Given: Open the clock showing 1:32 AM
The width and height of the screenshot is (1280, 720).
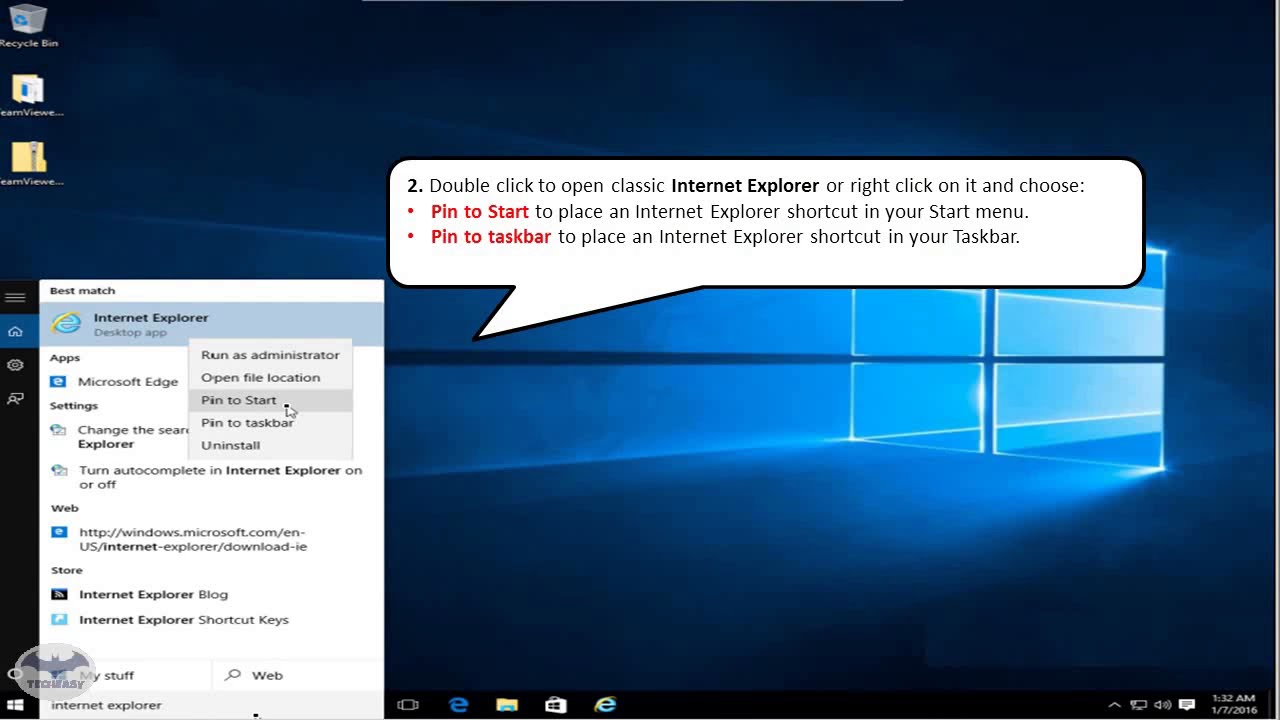Looking at the screenshot, I should 1233,704.
